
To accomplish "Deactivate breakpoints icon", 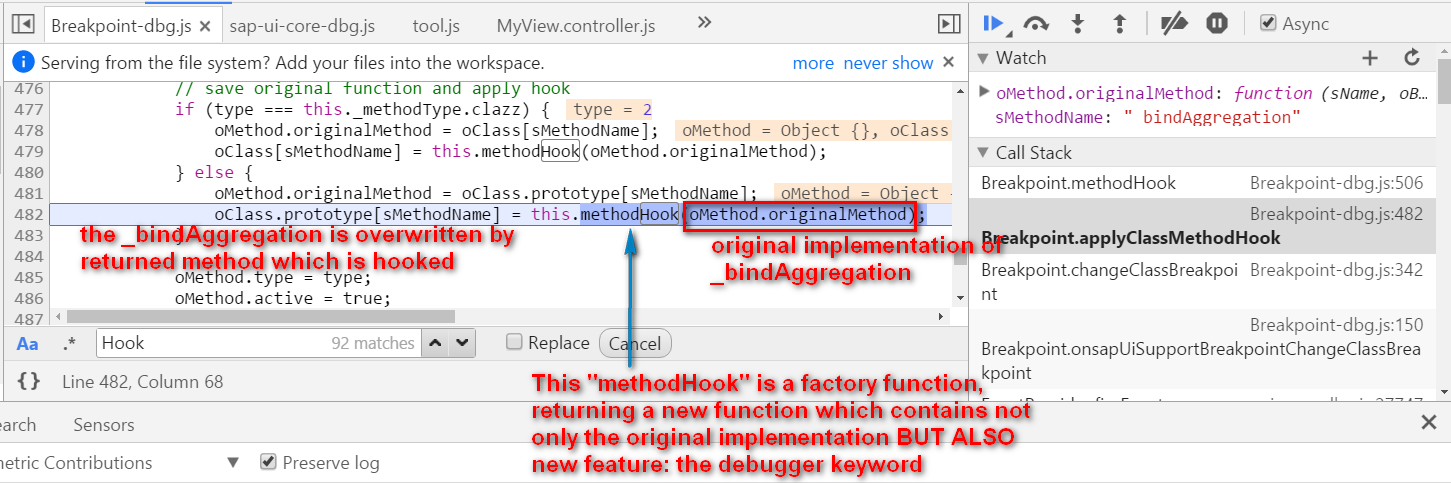I will 1174,23.
